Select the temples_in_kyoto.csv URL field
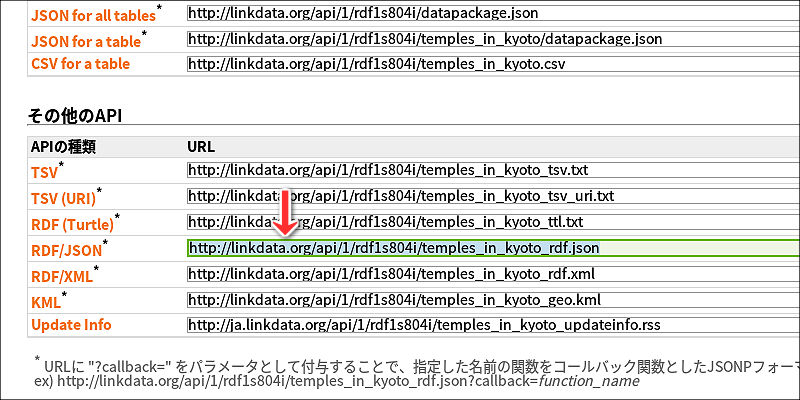This screenshot has width=800, height=400. pos(493,64)
